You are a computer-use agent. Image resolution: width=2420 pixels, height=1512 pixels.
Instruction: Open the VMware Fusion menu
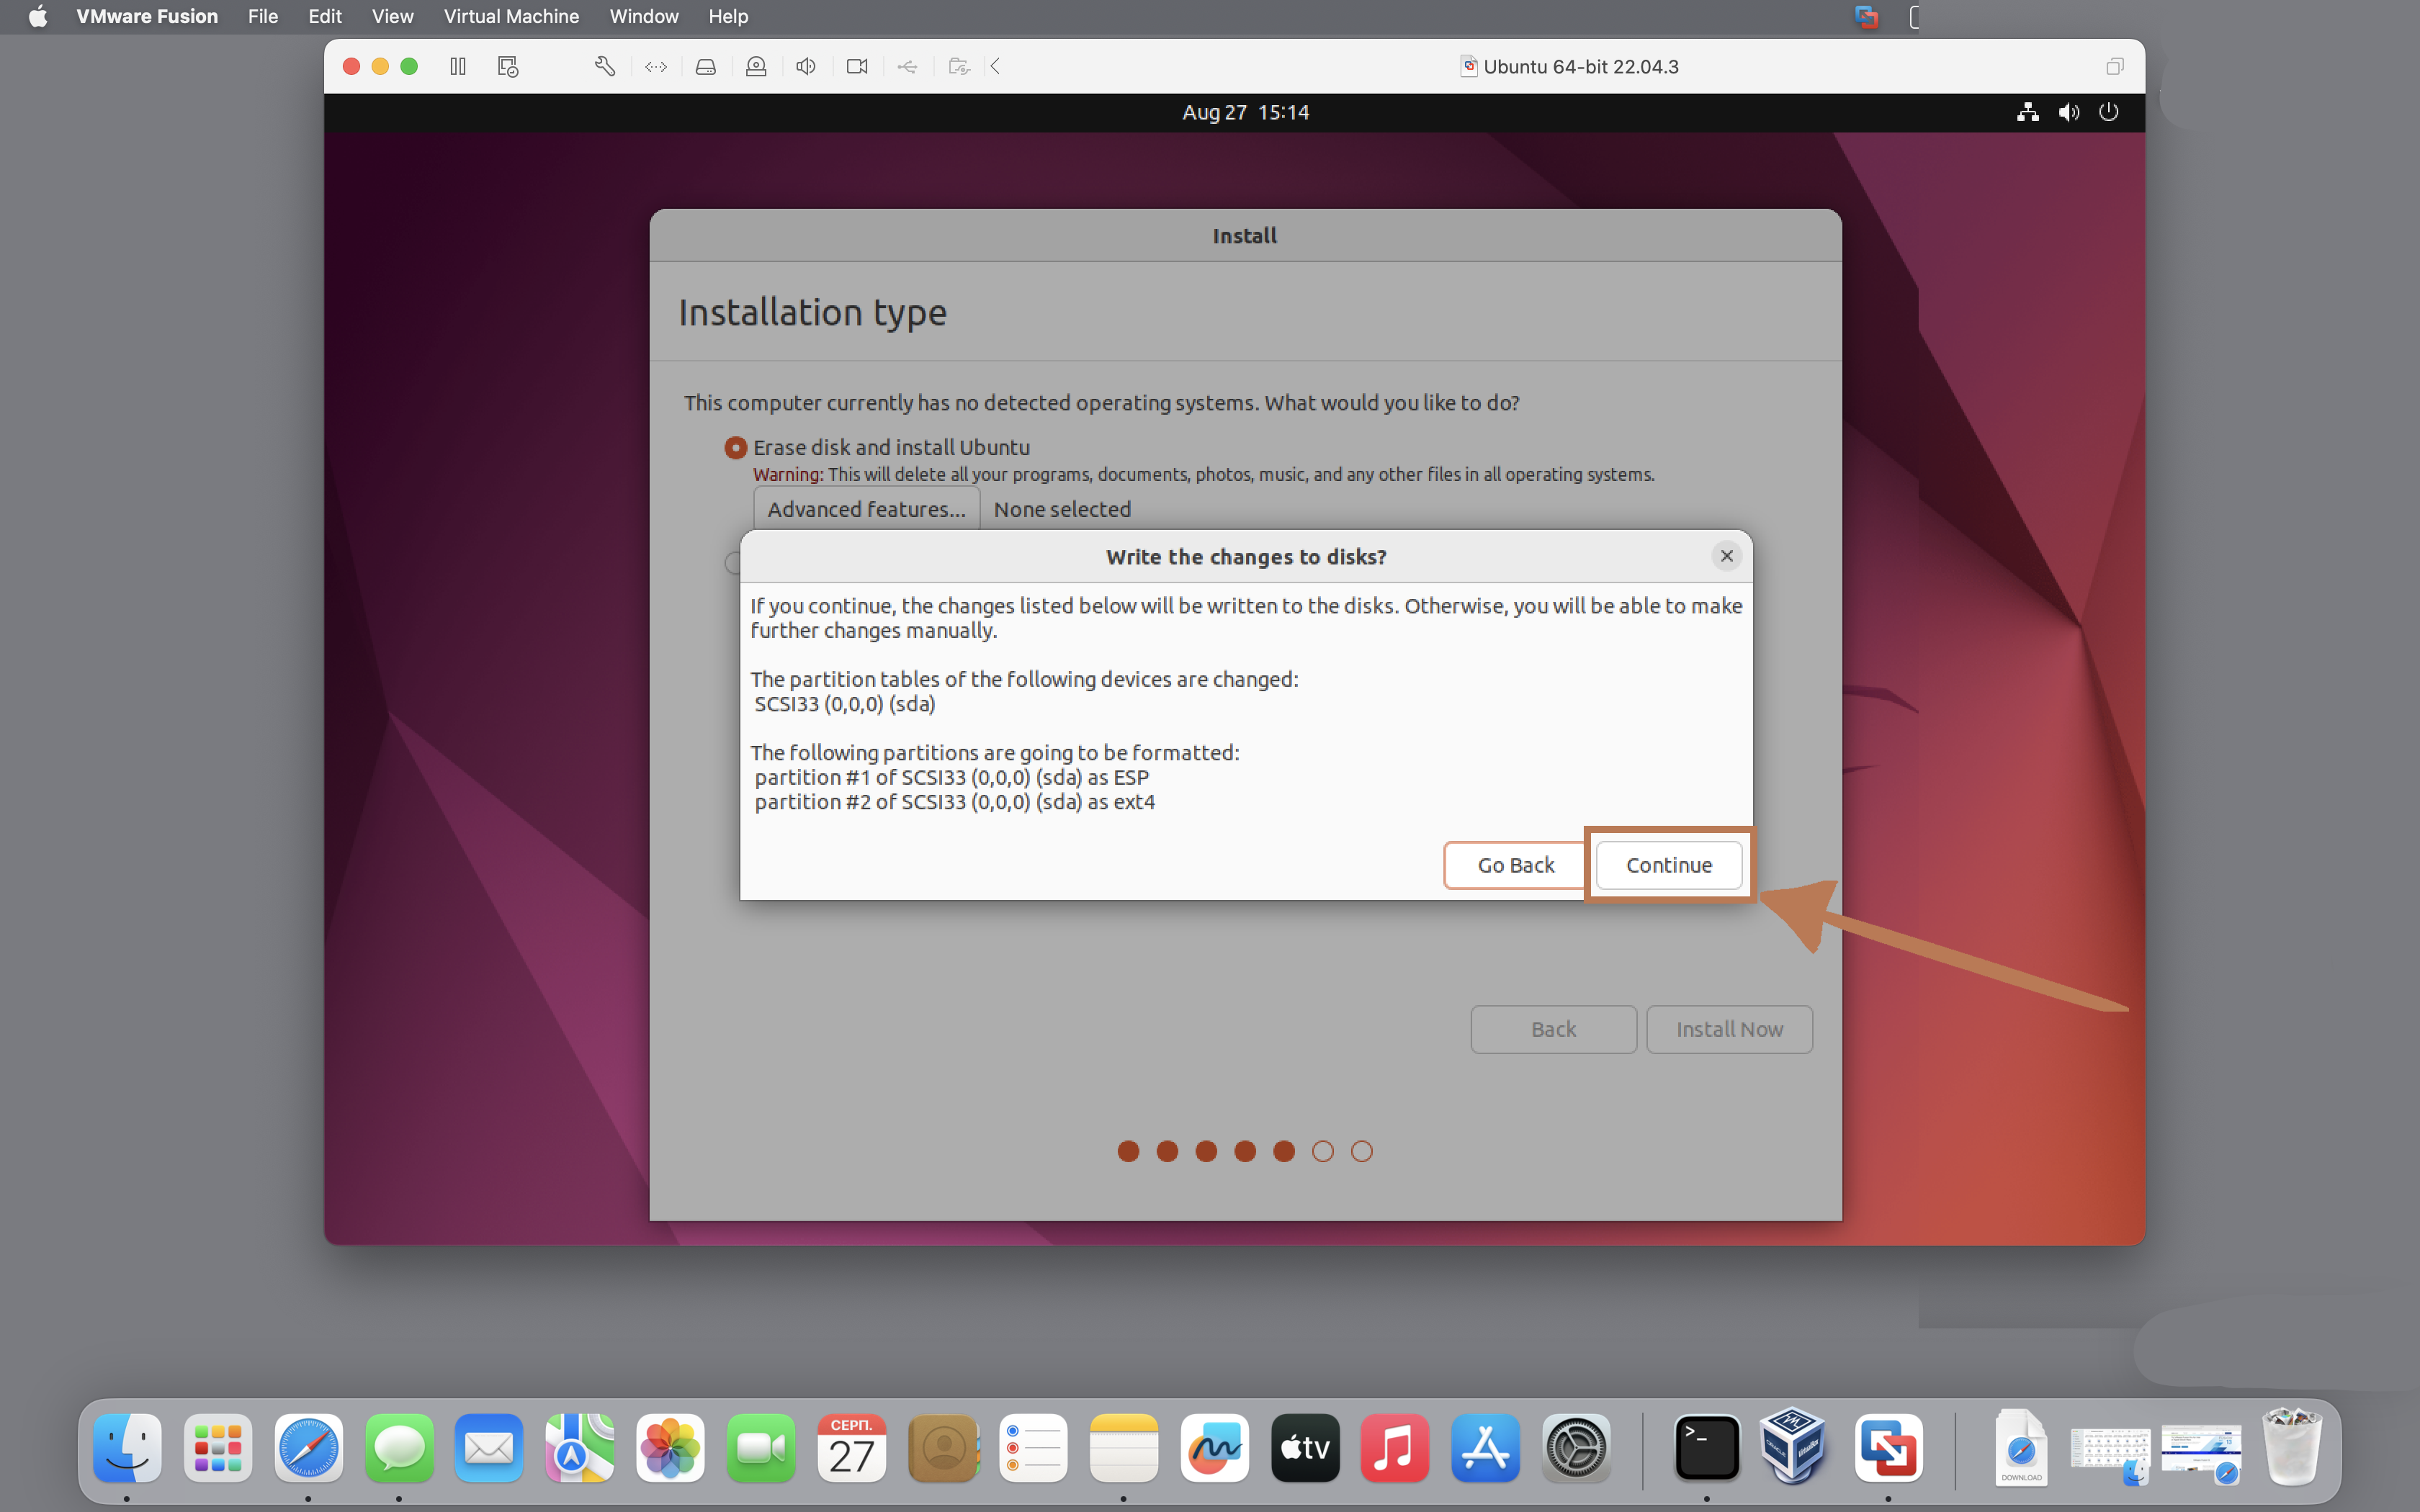(147, 16)
